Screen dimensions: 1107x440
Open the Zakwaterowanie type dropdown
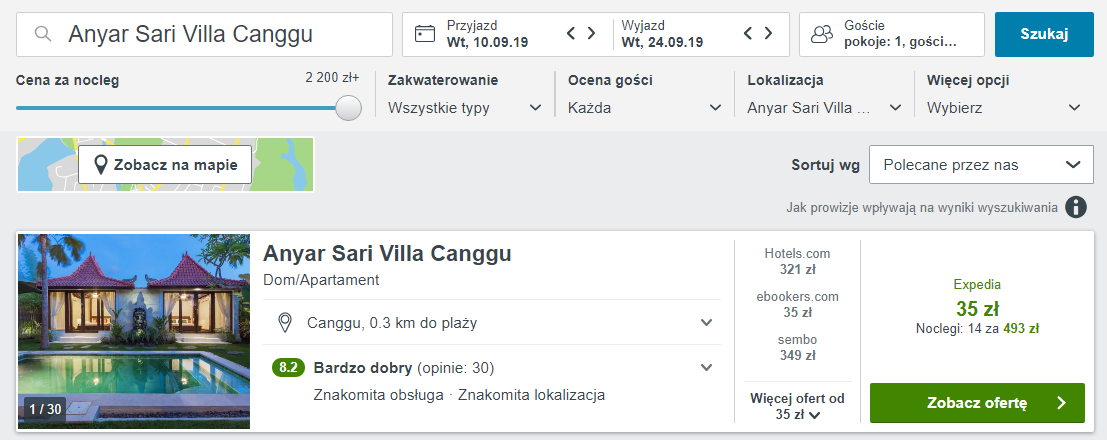[x=465, y=108]
